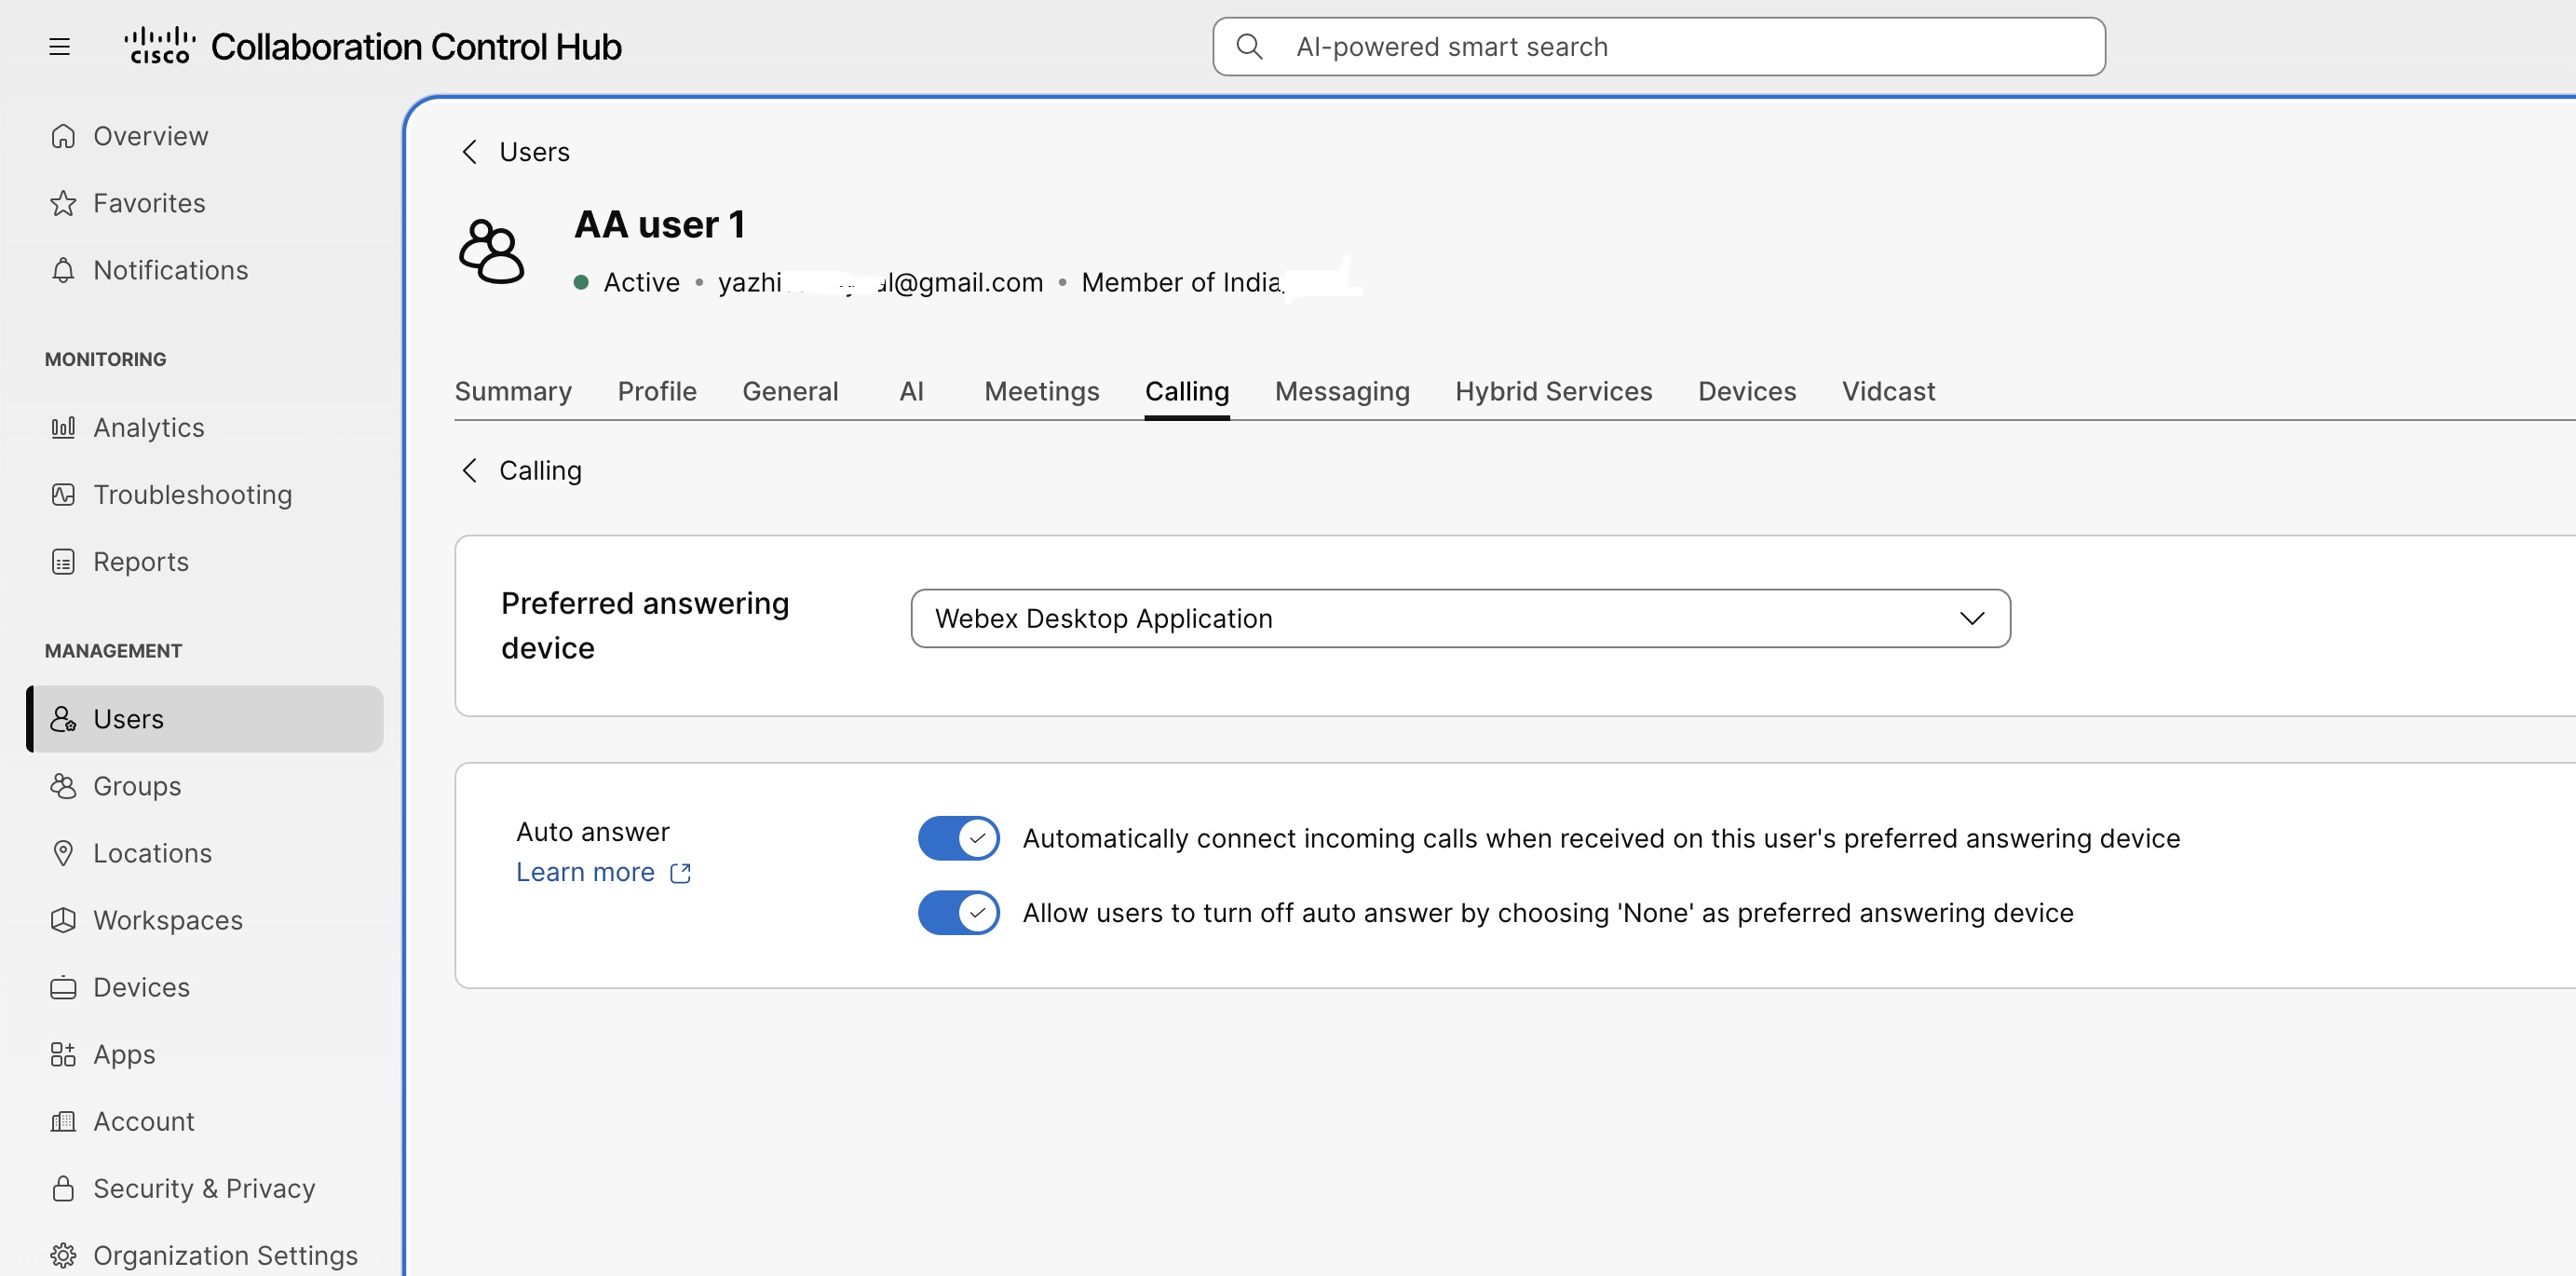Click the user email address text
The image size is (2576, 1276).
(880, 283)
